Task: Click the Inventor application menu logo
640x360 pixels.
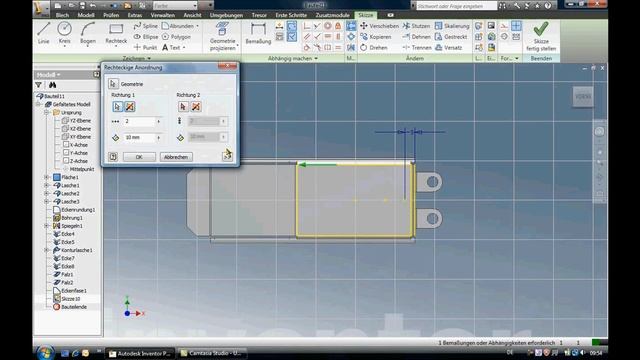Action: [41, 8]
